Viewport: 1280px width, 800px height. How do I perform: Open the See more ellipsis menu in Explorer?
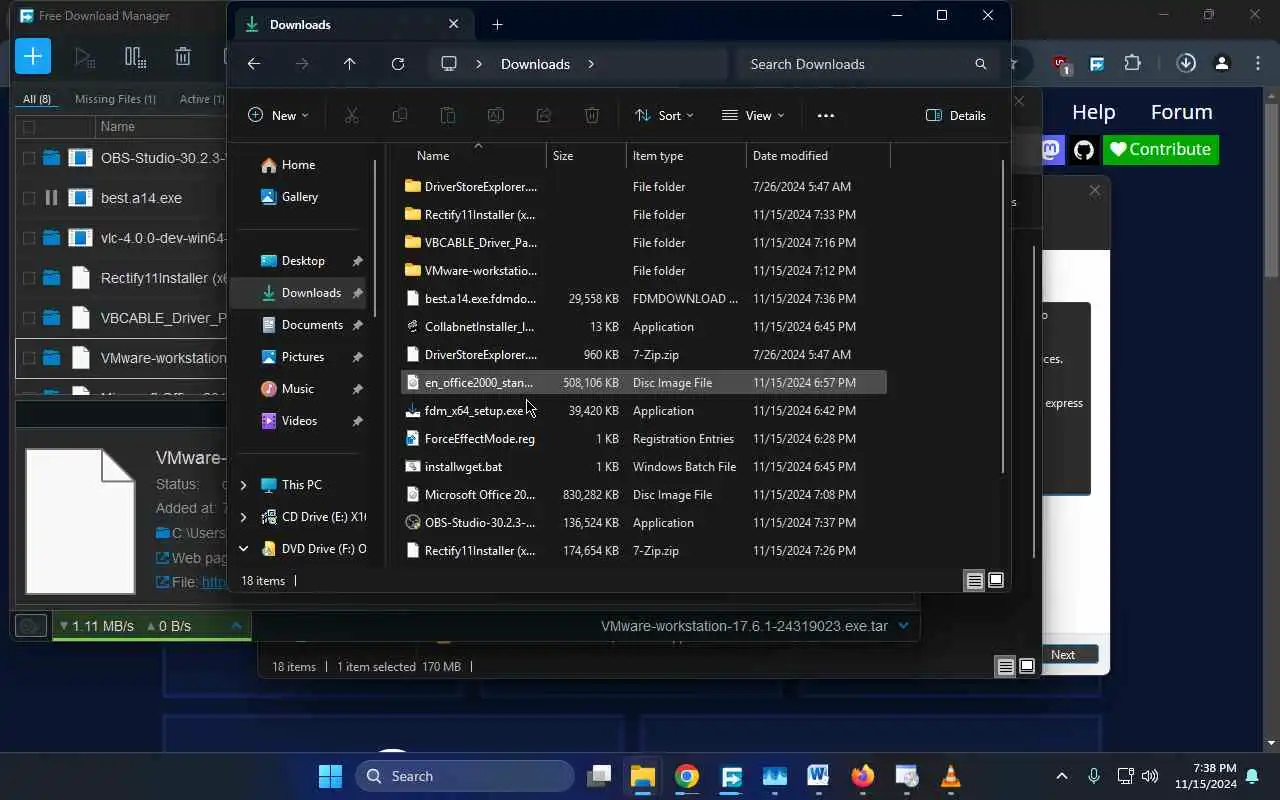point(826,115)
